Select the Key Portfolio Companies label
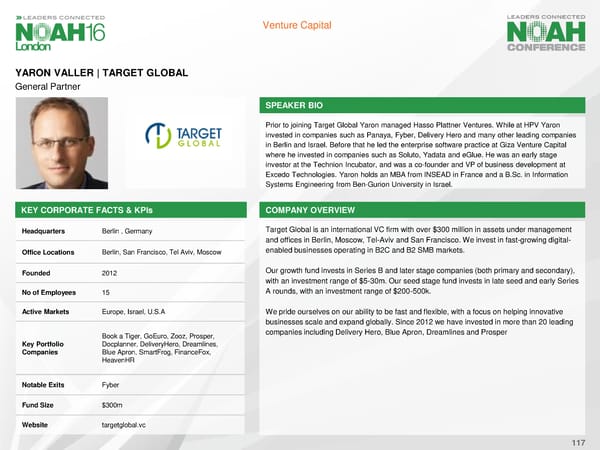The image size is (600, 450). pos(45,349)
